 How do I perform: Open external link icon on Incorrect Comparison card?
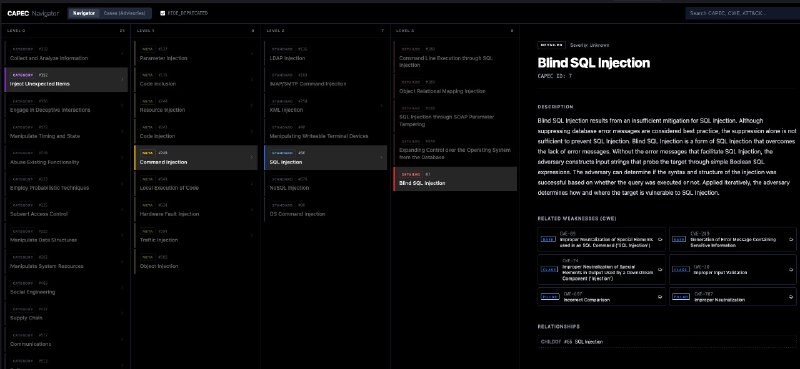(660, 297)
